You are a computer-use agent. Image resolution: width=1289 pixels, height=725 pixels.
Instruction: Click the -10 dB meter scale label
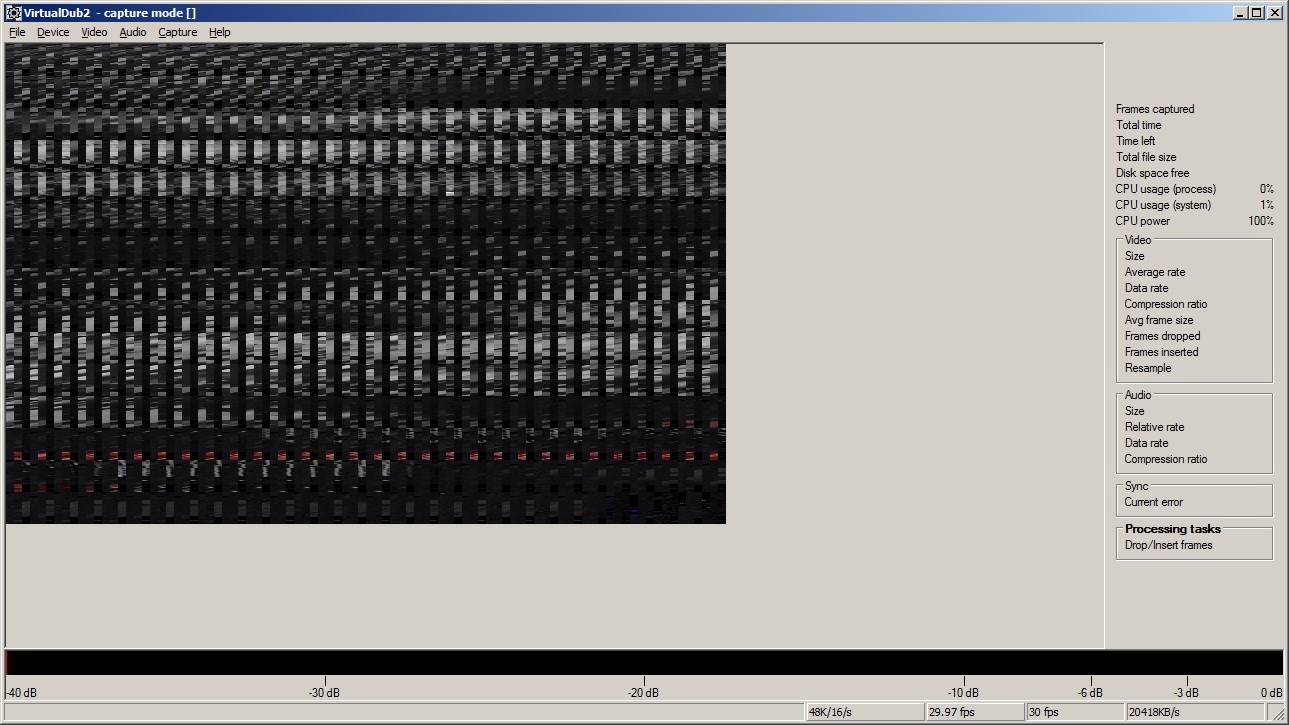(x=963, y=693)
